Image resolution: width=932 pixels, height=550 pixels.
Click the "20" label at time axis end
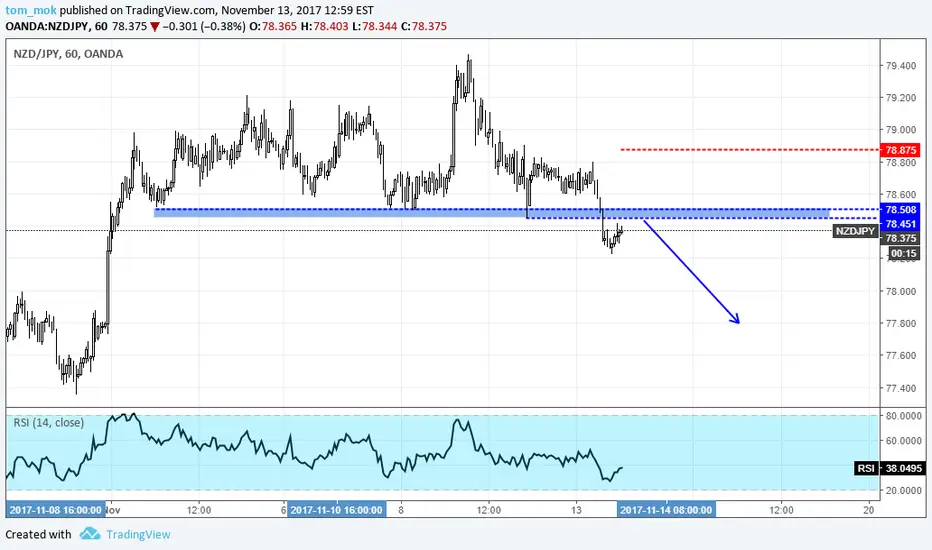(868, 510)
